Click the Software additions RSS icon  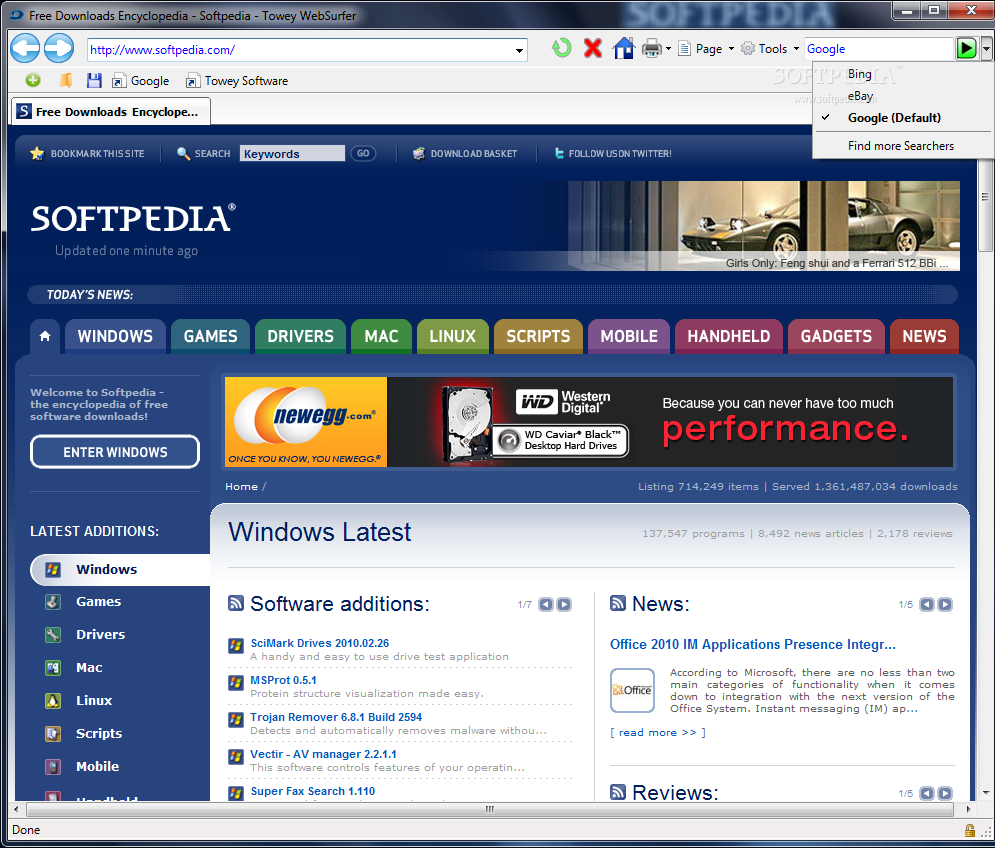point(235,603)
